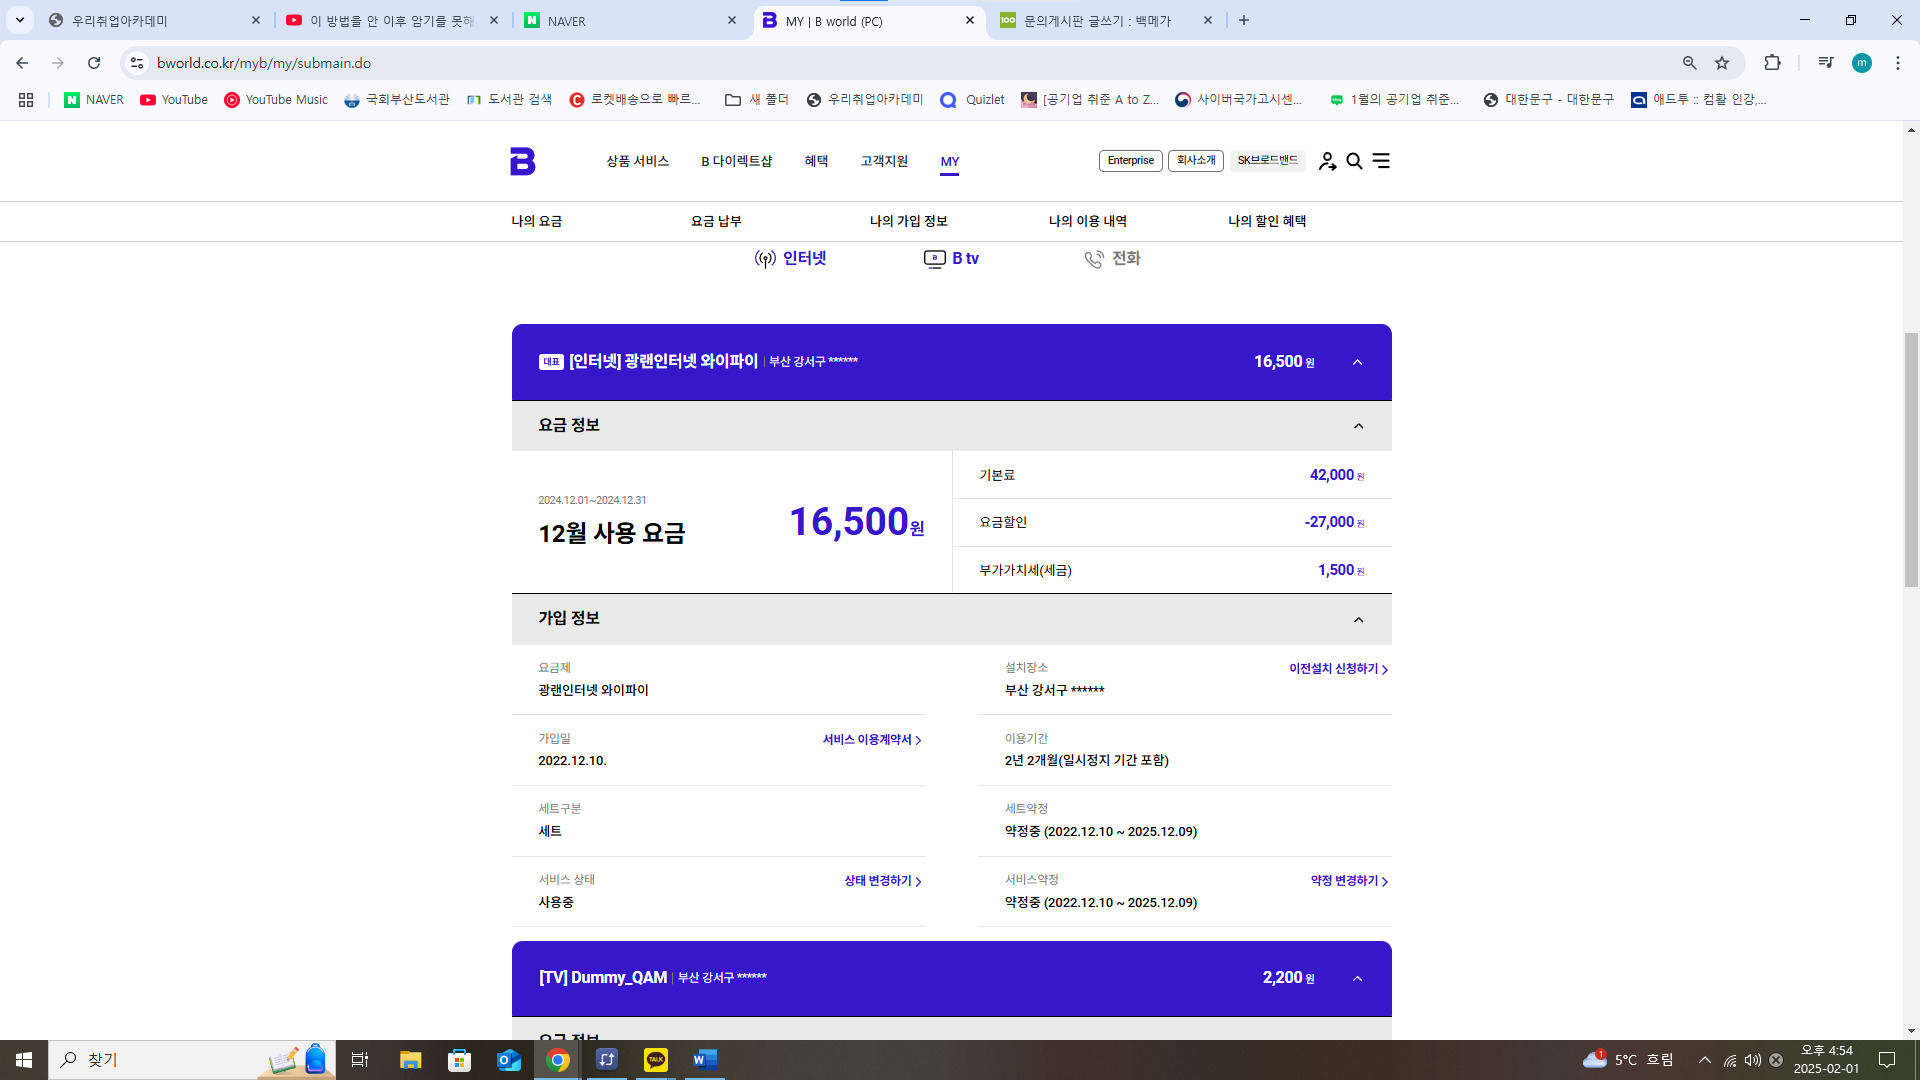Image resolution: width=1920 pixels, height=1080 pixels.
Task: Select the 인터넷 service icon tab
Action: pos(790,259)
